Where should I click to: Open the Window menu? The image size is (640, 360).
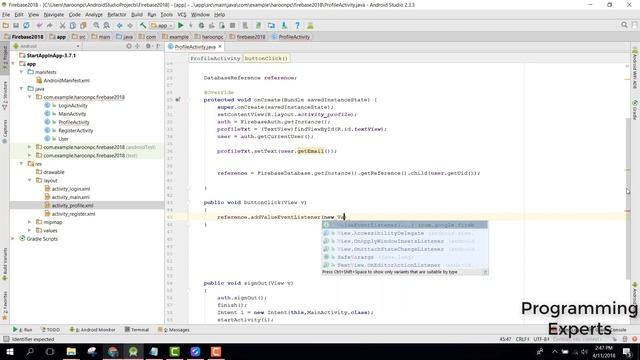pos(200,15)
